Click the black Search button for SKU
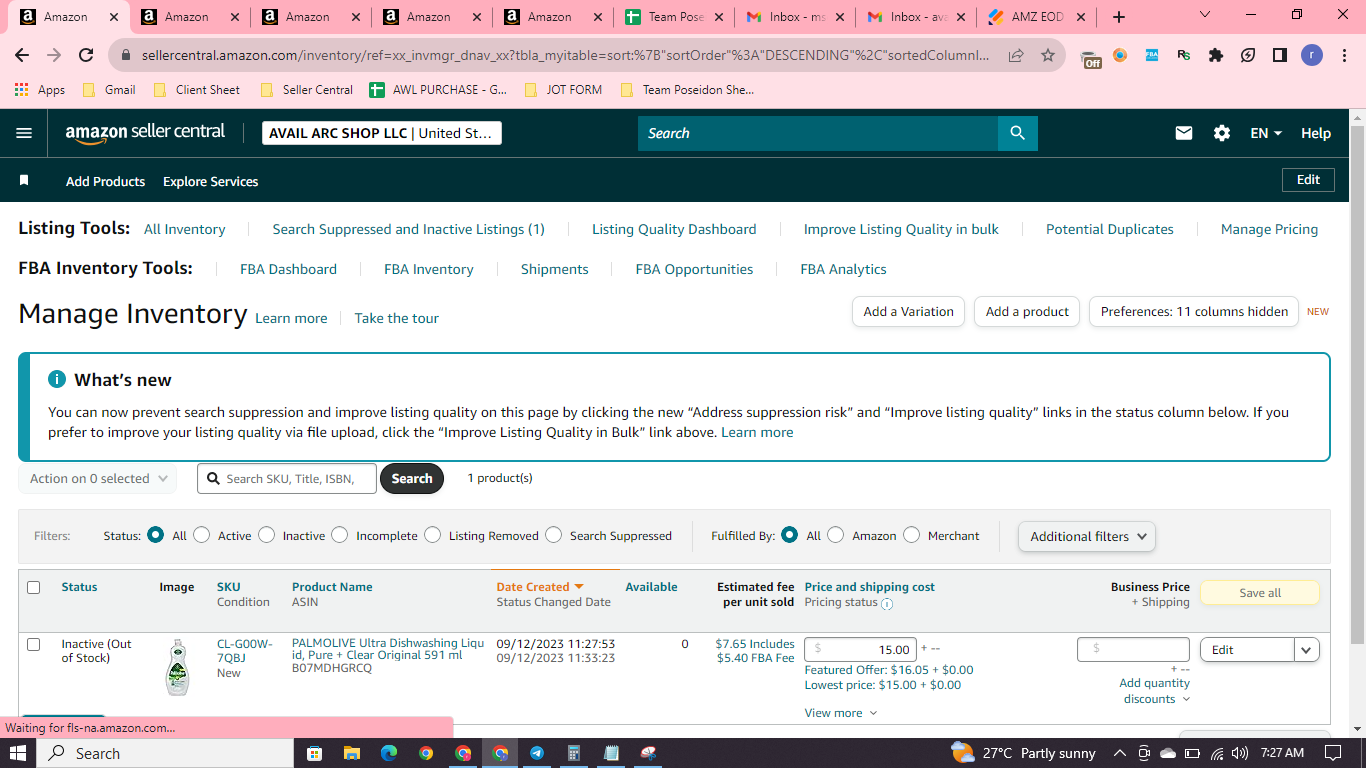 412,479
